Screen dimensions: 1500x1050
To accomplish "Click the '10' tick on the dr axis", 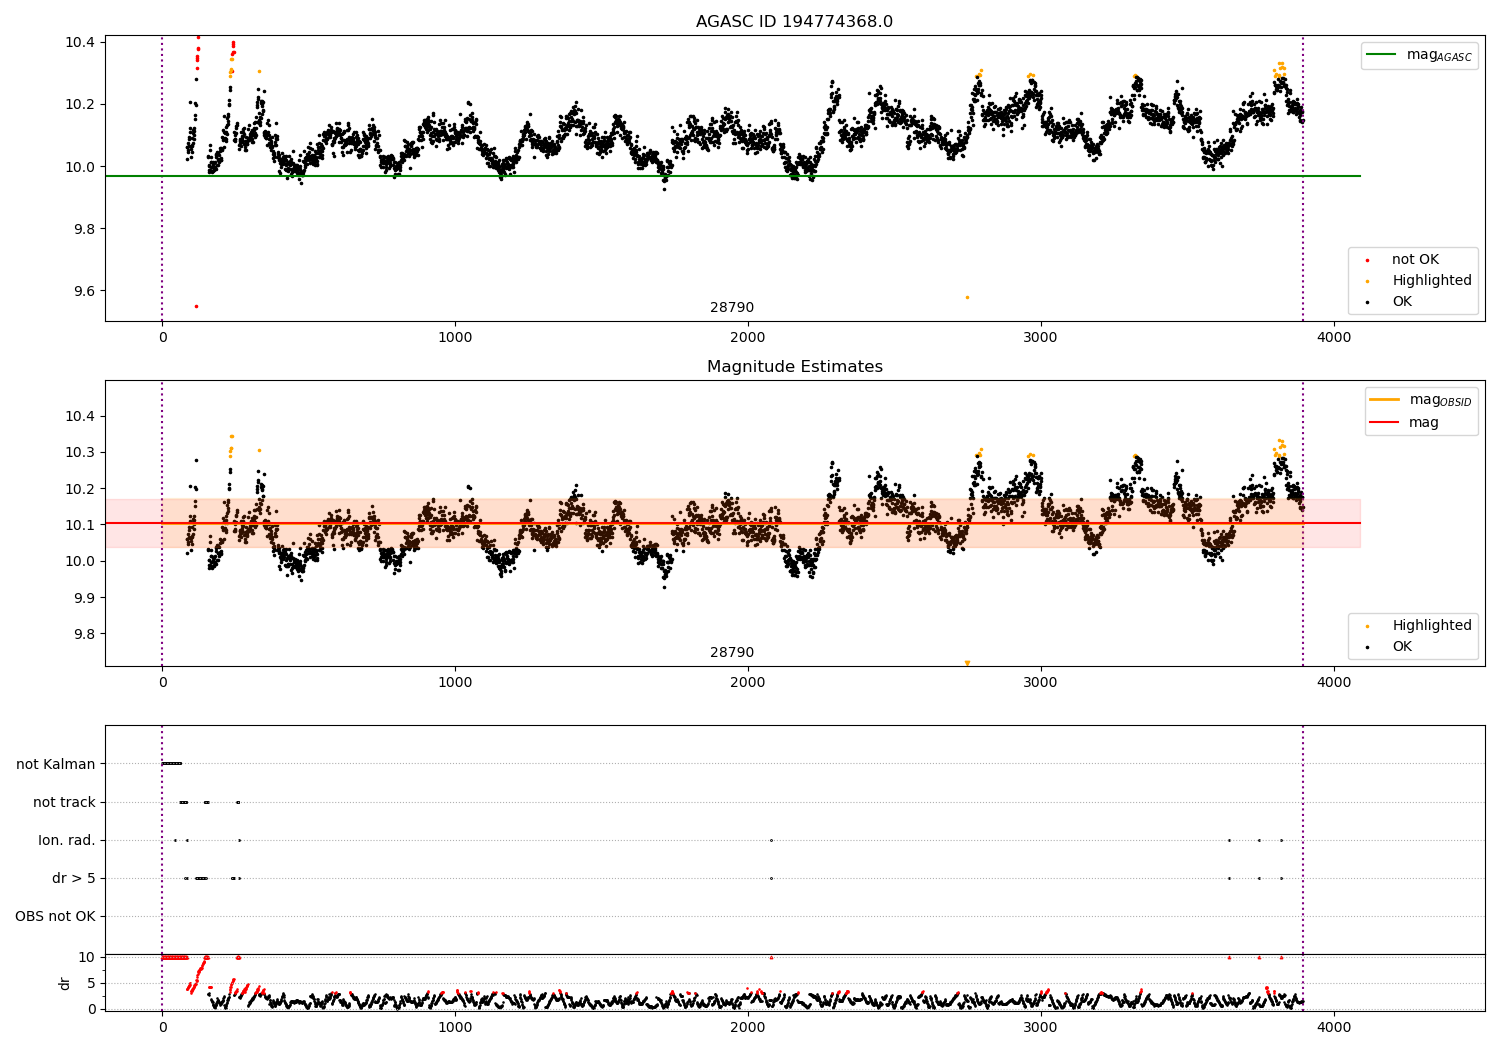I will 87,957.
